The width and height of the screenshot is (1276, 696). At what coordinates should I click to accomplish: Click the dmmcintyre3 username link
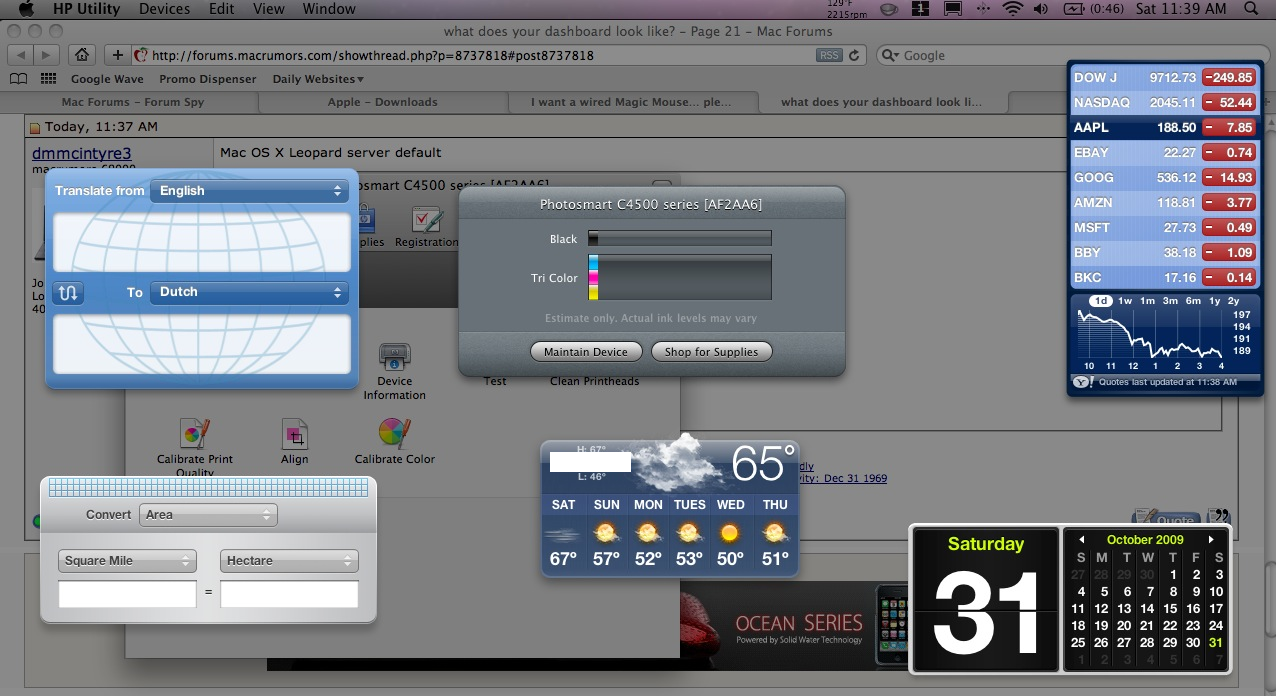pos(82,154)
